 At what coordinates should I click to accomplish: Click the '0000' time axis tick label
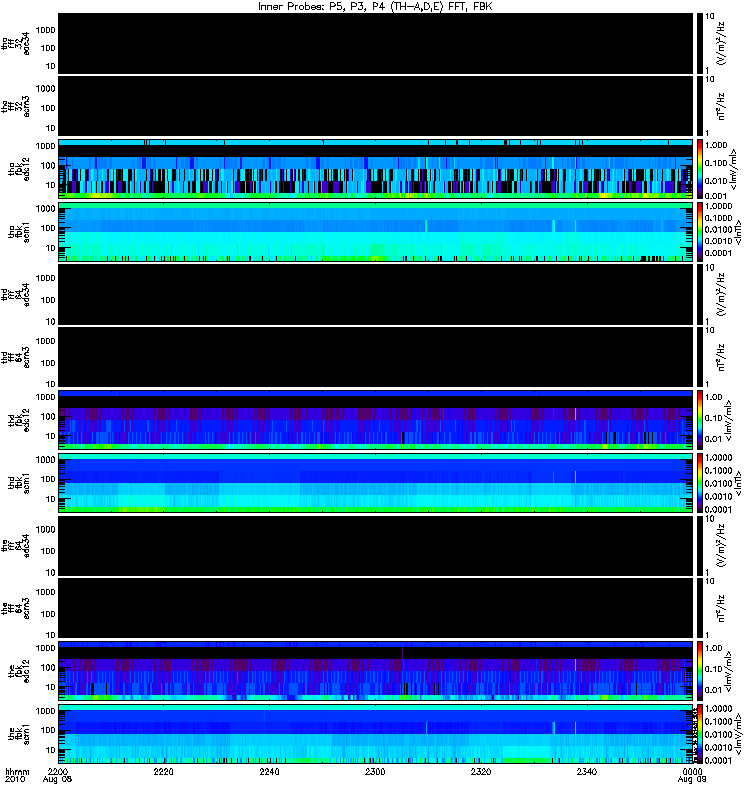pos(692,771)
